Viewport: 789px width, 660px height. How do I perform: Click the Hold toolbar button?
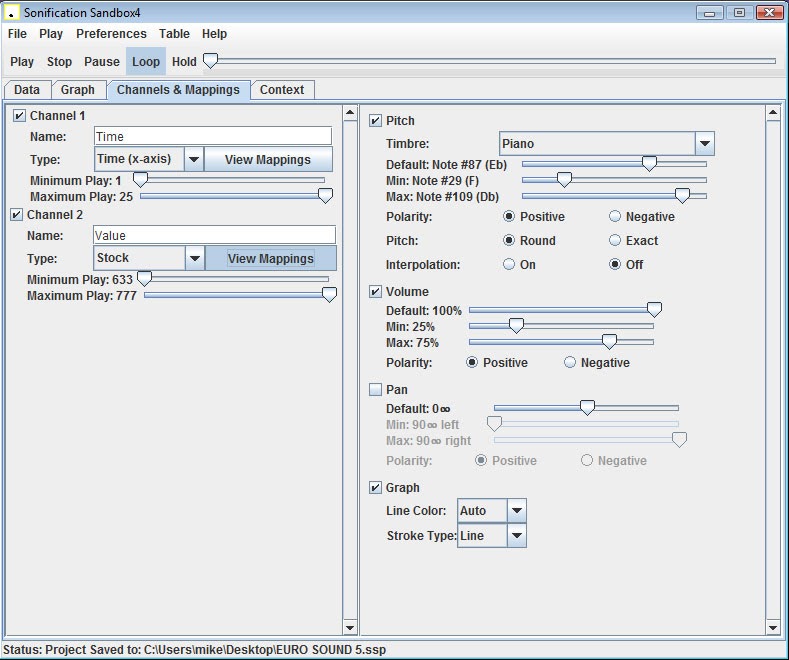(184, 62)
